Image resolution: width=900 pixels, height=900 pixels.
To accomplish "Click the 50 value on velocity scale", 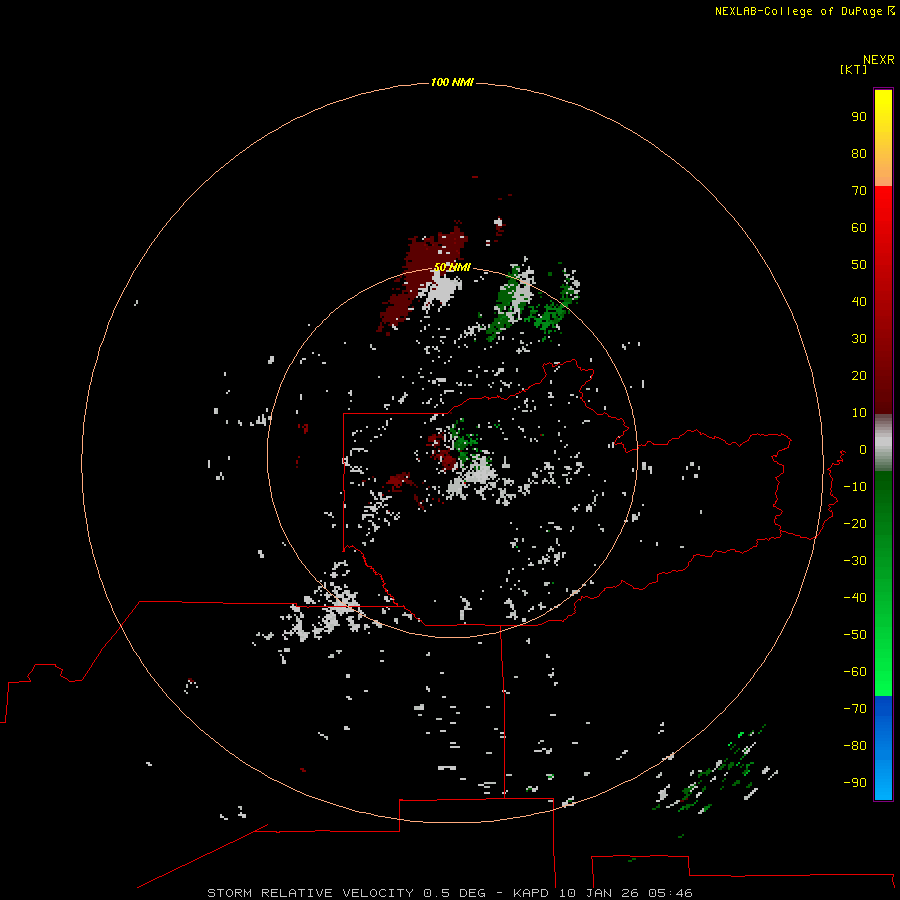I will click(859, 265).
